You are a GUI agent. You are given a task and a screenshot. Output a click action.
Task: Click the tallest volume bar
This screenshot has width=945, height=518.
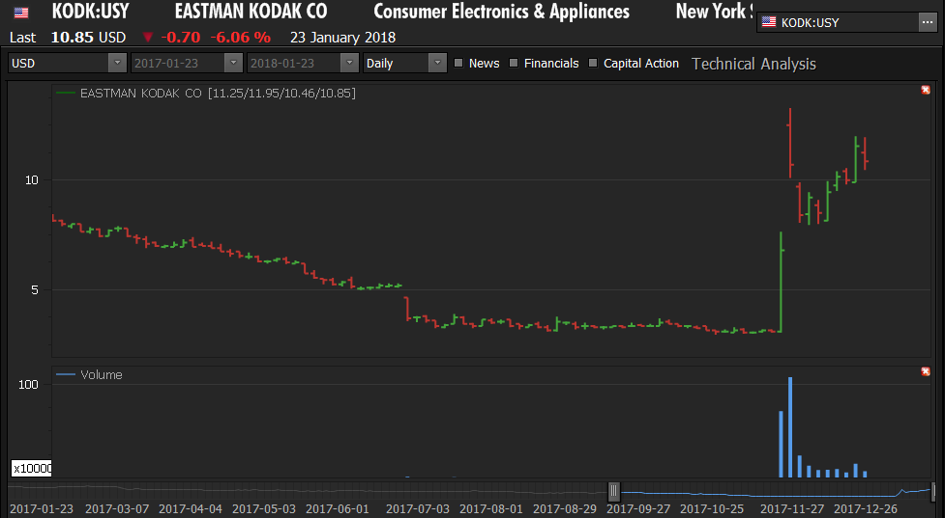coord(790,427)
